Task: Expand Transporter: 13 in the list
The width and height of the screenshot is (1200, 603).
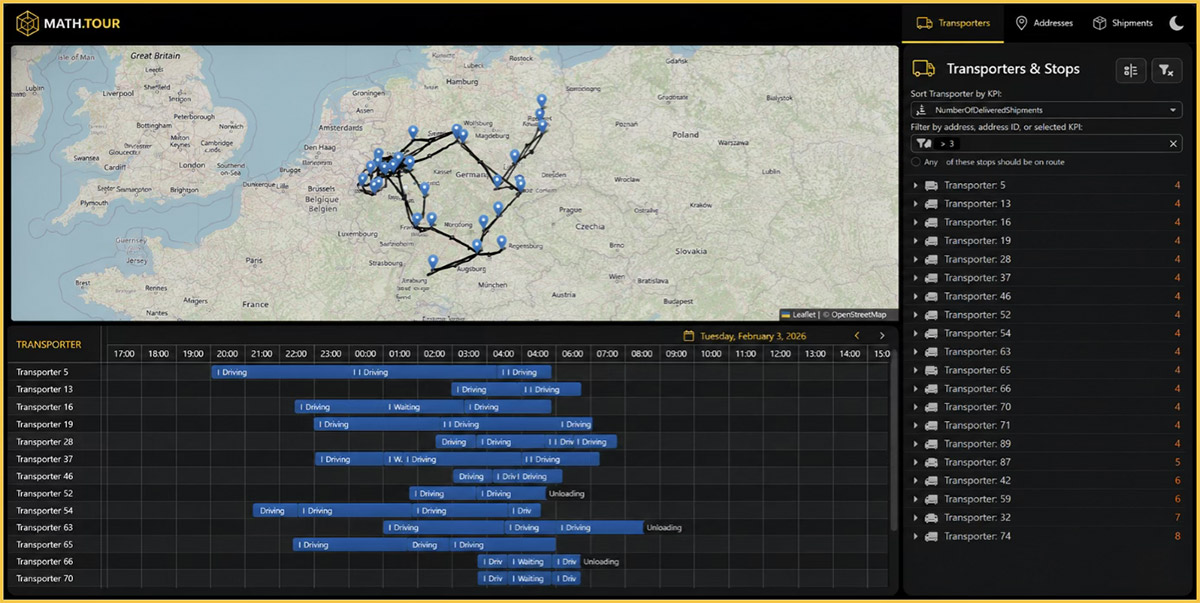Action: (x=915, y=204)
